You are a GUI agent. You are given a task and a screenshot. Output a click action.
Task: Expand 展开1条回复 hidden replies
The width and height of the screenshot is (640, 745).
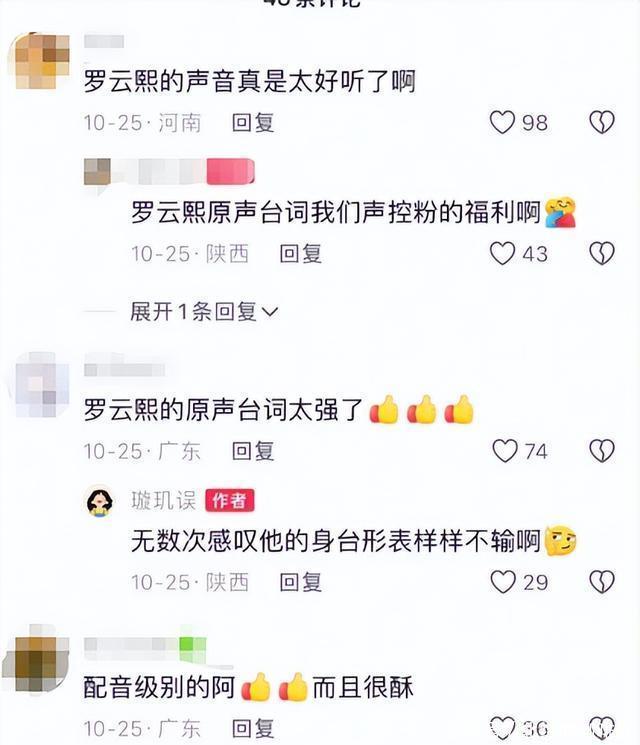click(204, 312)
